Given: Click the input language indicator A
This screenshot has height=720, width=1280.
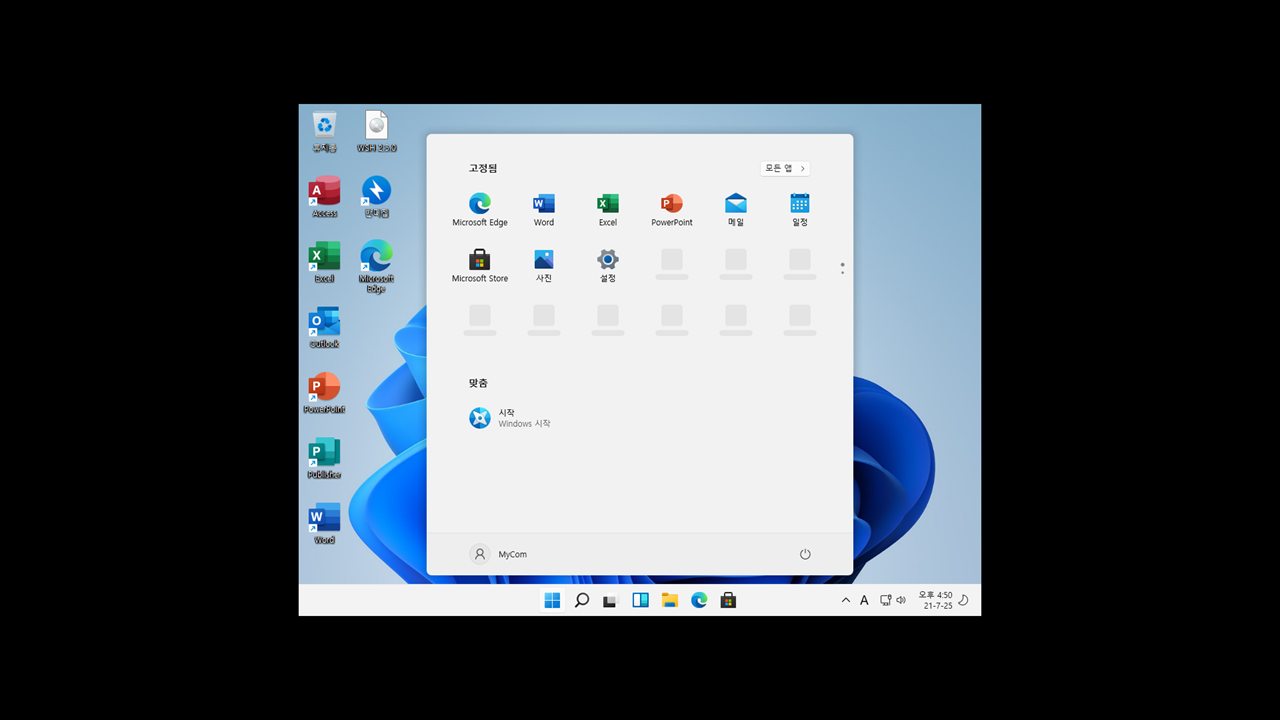Looking at the screenshot, I should click(x=864, y=601).
